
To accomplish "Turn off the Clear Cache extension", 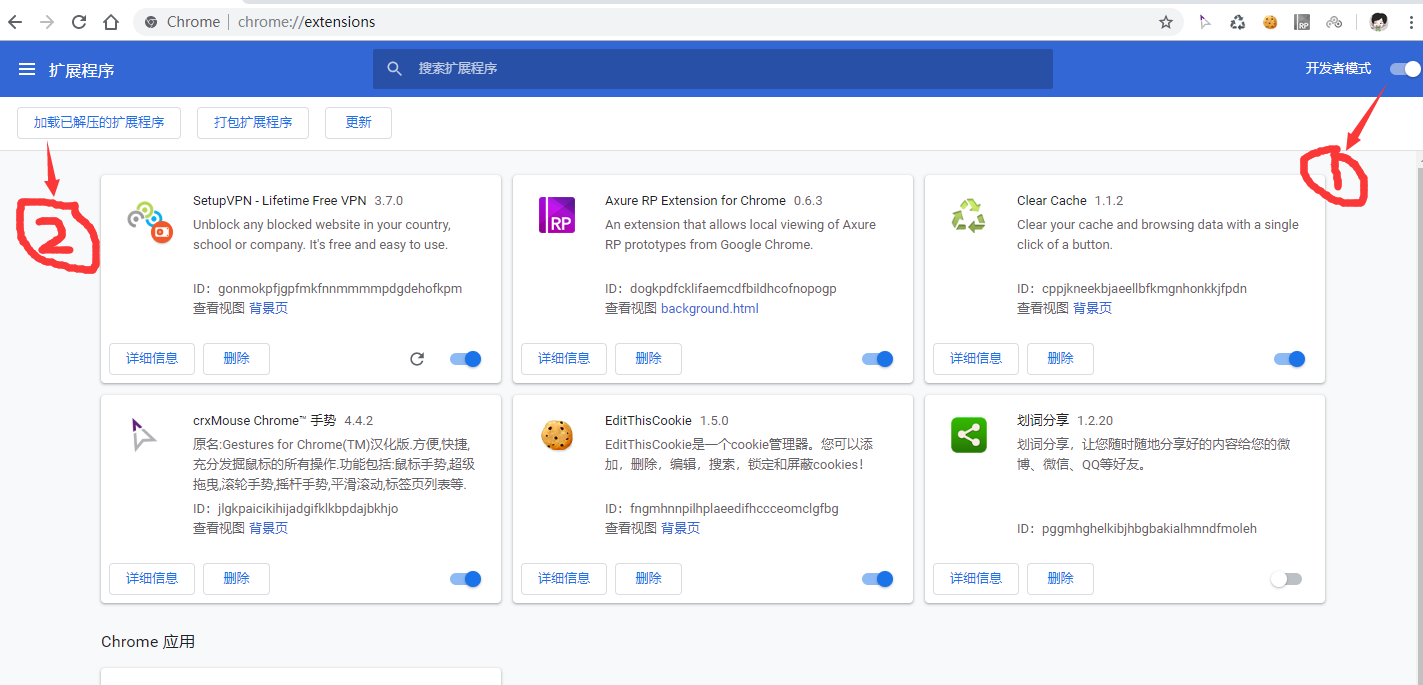I will coord(1290,359).
